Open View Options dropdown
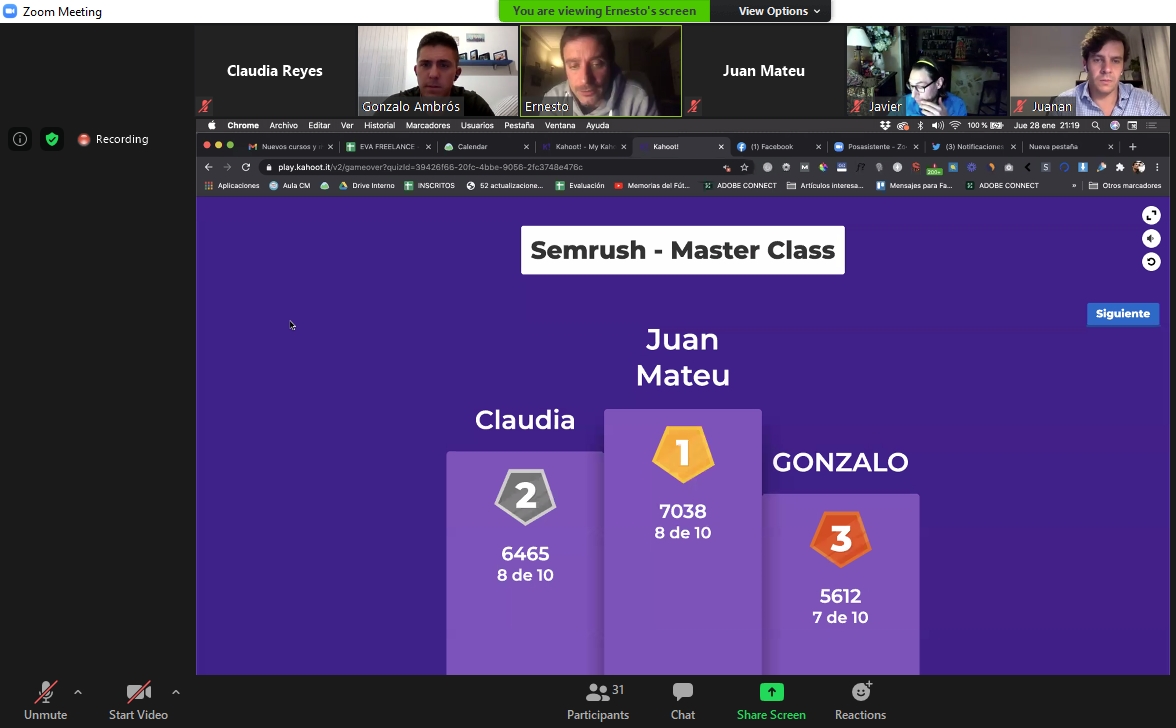Image resolution: width=1176 pixels, height=728 pixels. 778,11
